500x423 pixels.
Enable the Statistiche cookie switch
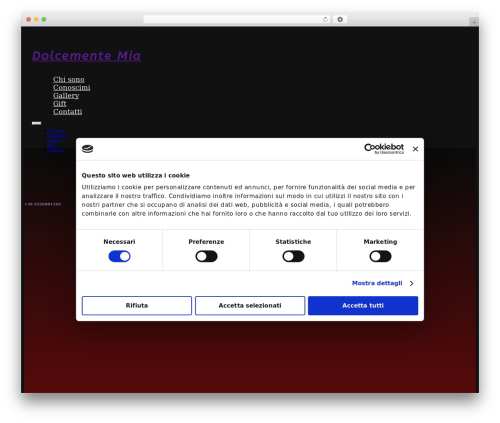293,256
